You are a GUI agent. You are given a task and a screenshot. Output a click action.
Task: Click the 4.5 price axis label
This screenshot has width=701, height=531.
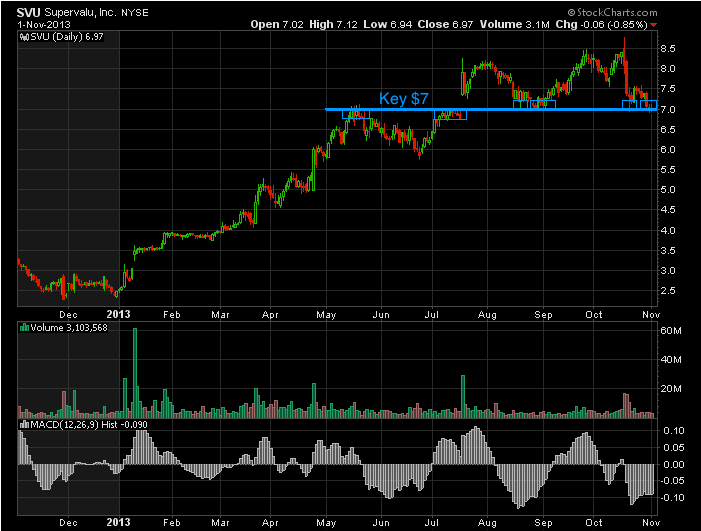668,210
